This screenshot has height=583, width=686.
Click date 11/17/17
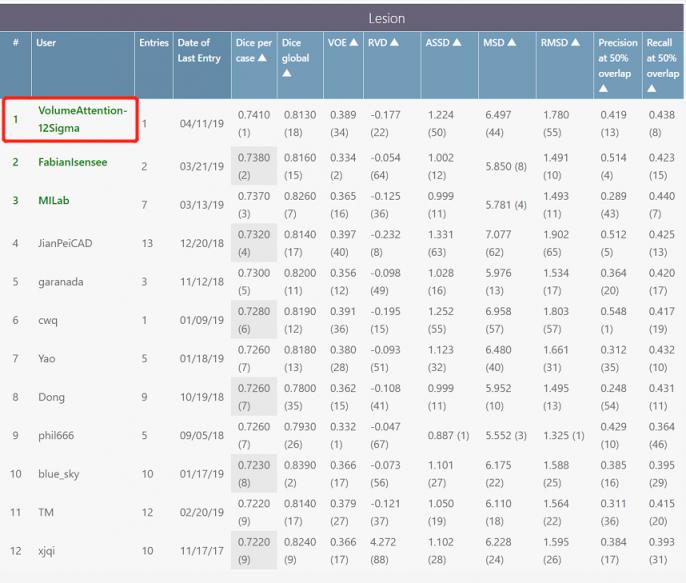click(202, 551)
